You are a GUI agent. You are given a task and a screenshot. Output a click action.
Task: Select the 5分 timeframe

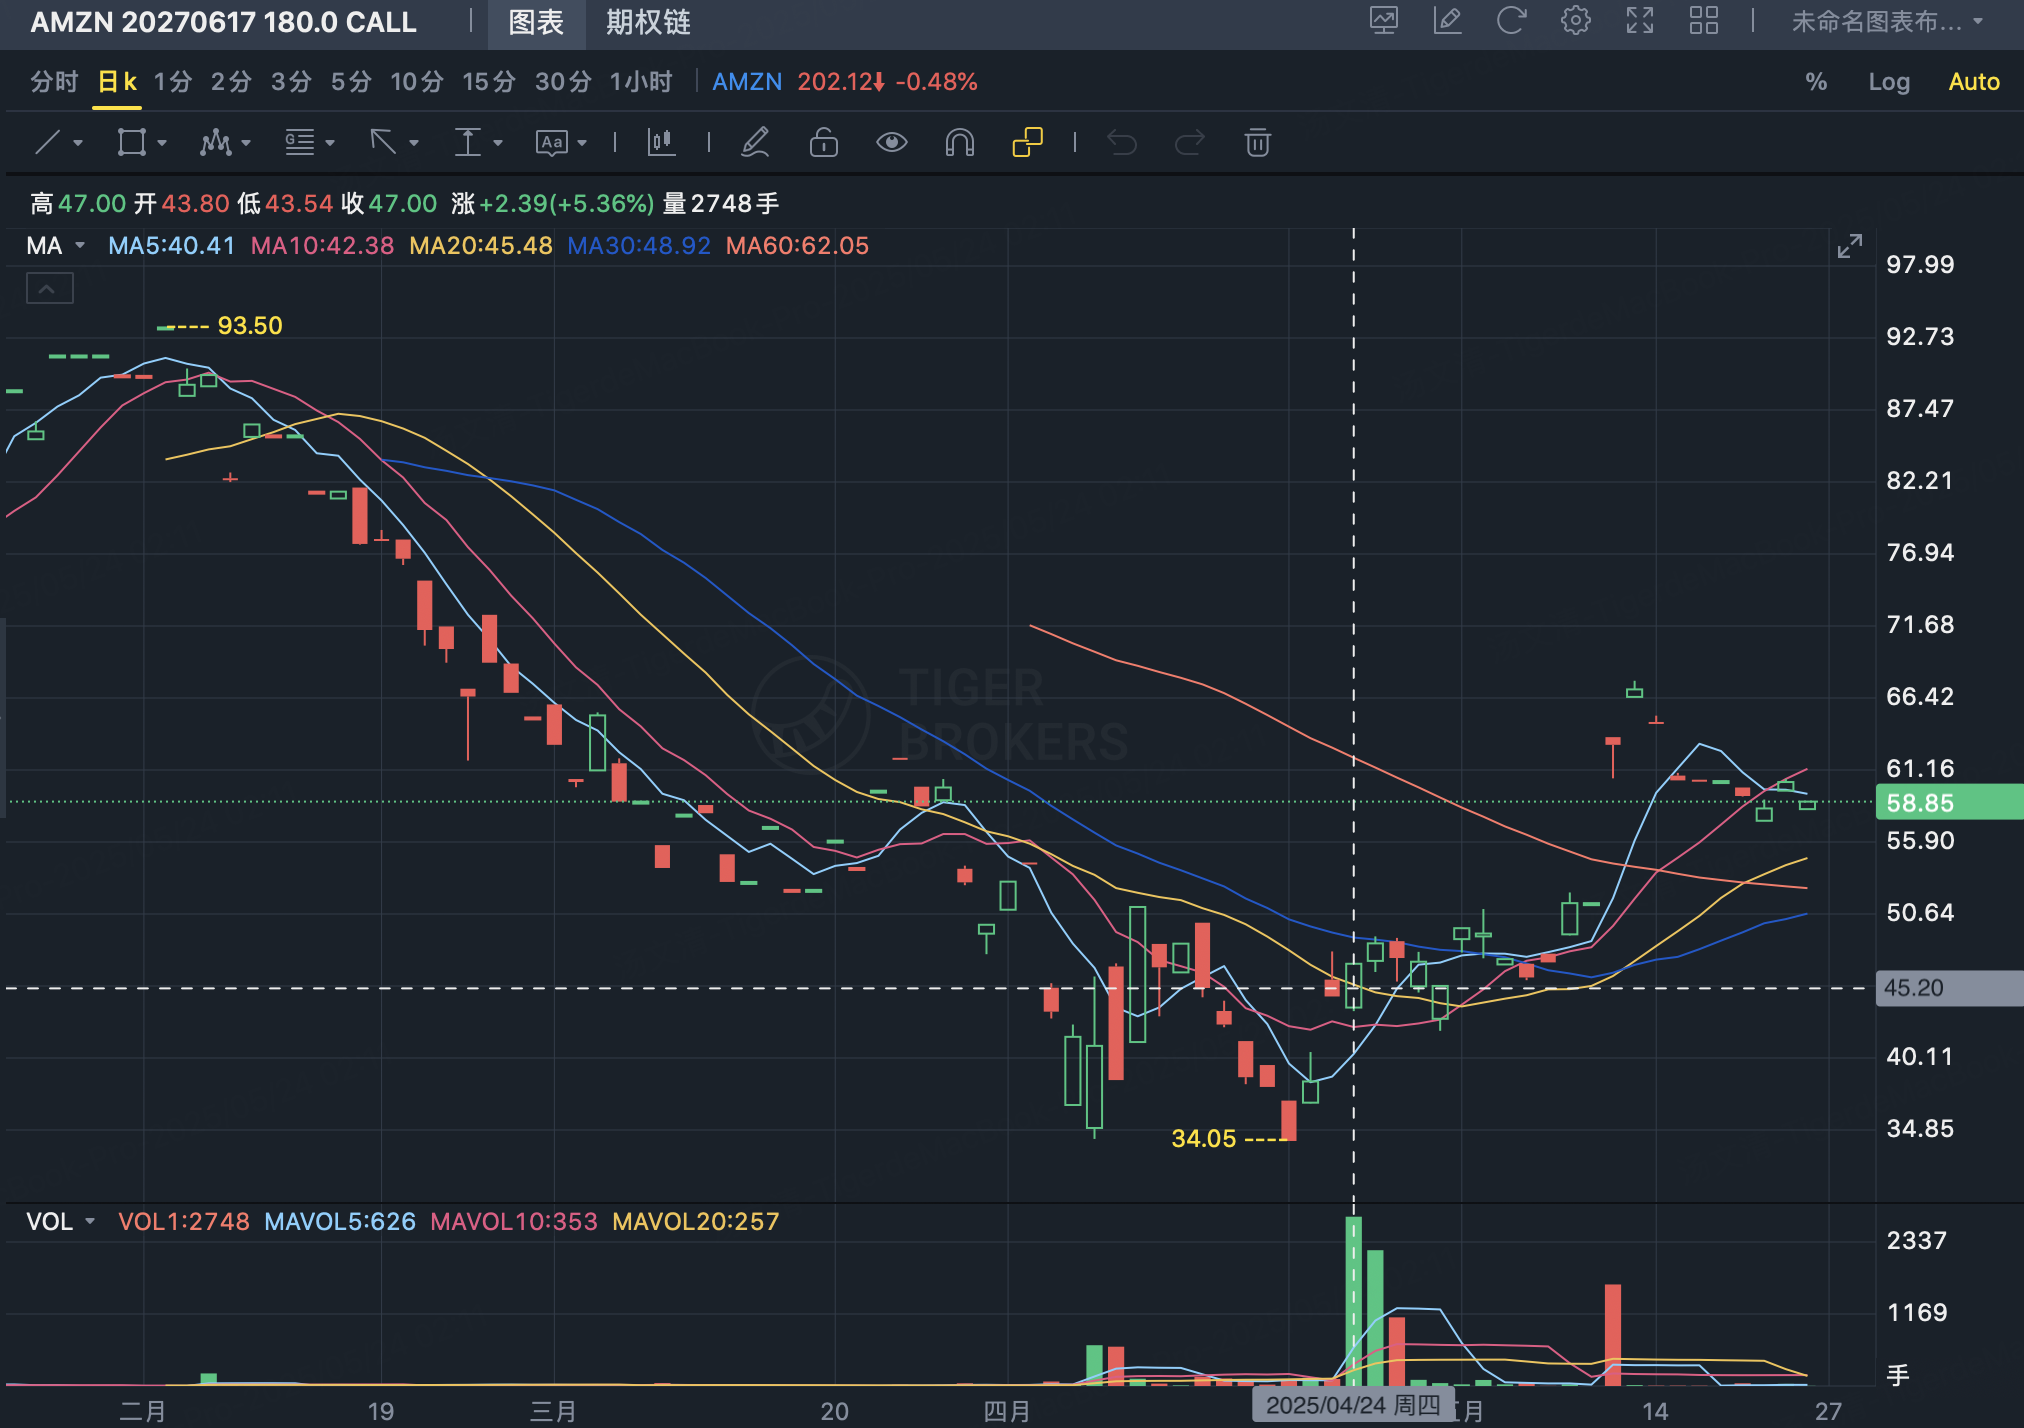351,82
